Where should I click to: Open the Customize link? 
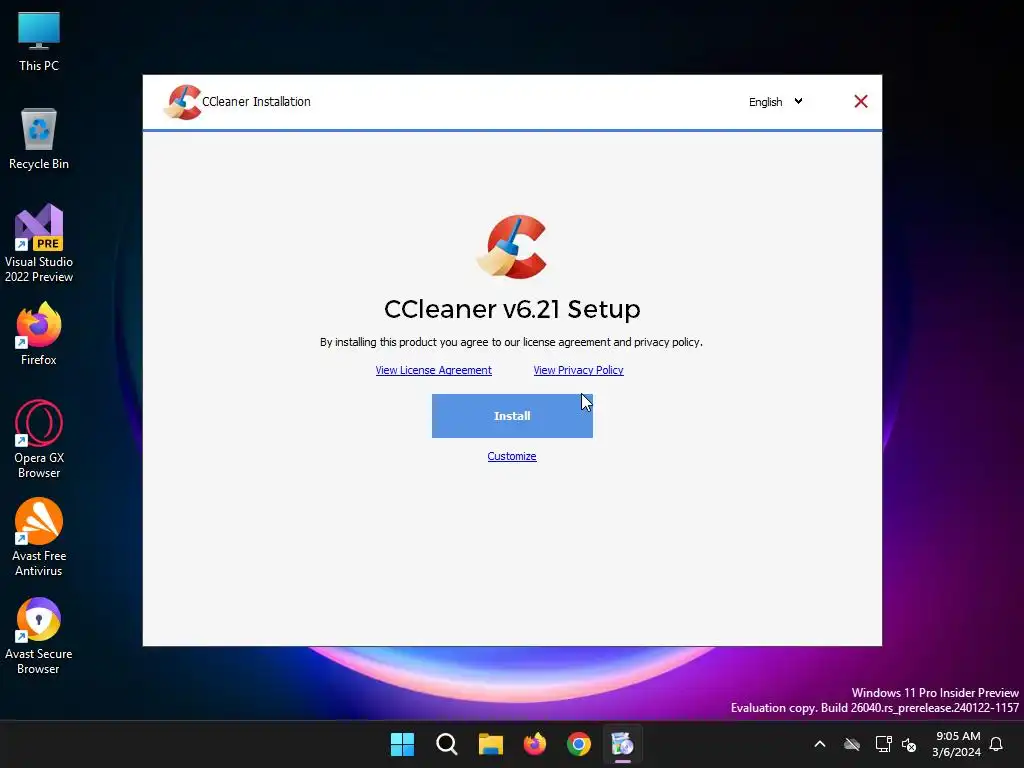coord(512,456)
